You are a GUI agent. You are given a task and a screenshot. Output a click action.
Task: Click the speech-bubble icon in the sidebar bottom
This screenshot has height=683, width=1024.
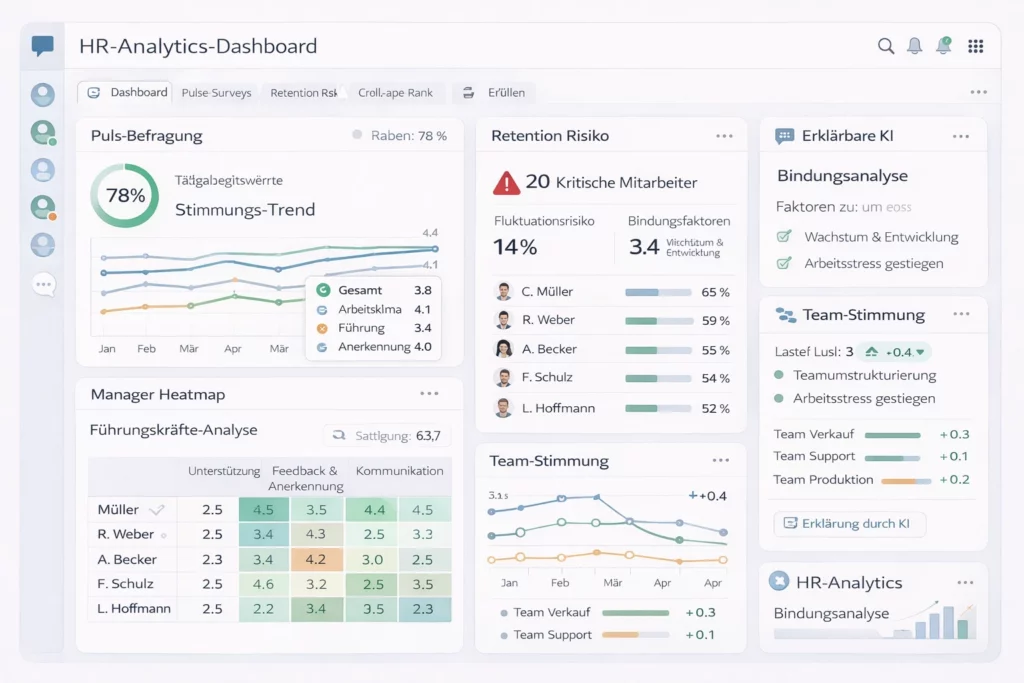click(42, 285)
